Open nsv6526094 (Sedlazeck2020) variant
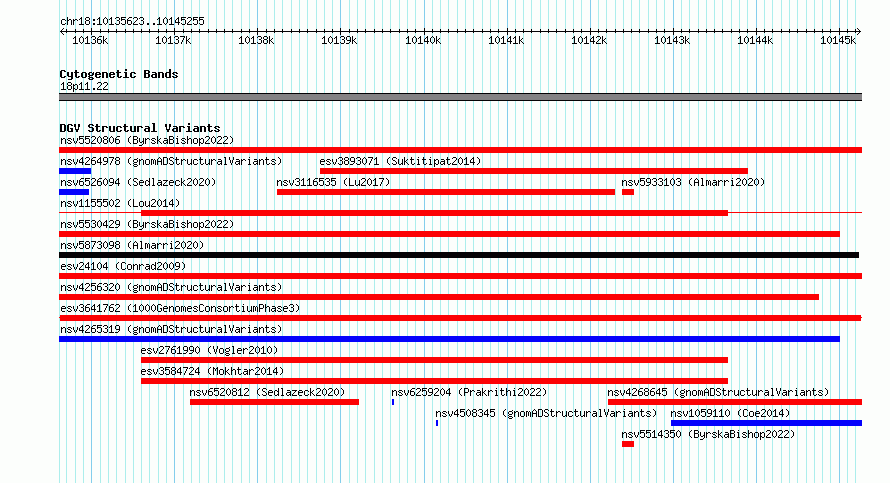Image resolution: width=890 pixels, height=483 pixels. click(138, 182)
